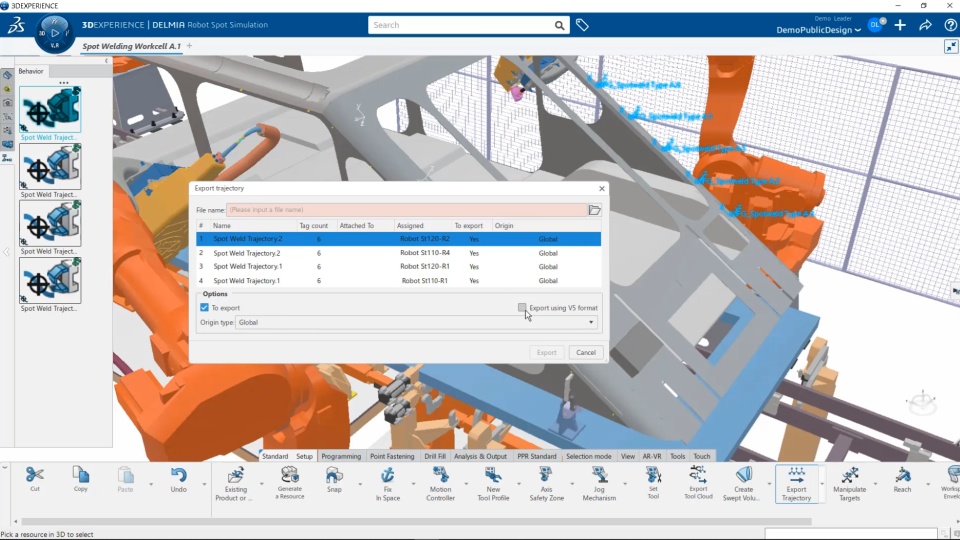Screen dimensions: 960x540
Task: Open the Analysis & Output tab
Action: tap(481, 456)
